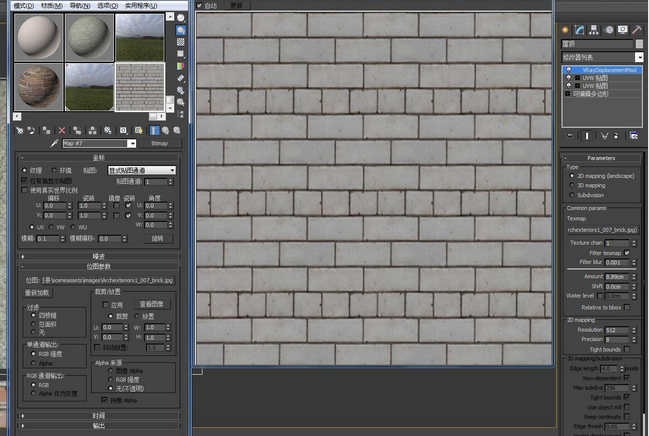Enable the Water level checkbox
649x436 pixels.
[x=600, y=296]
